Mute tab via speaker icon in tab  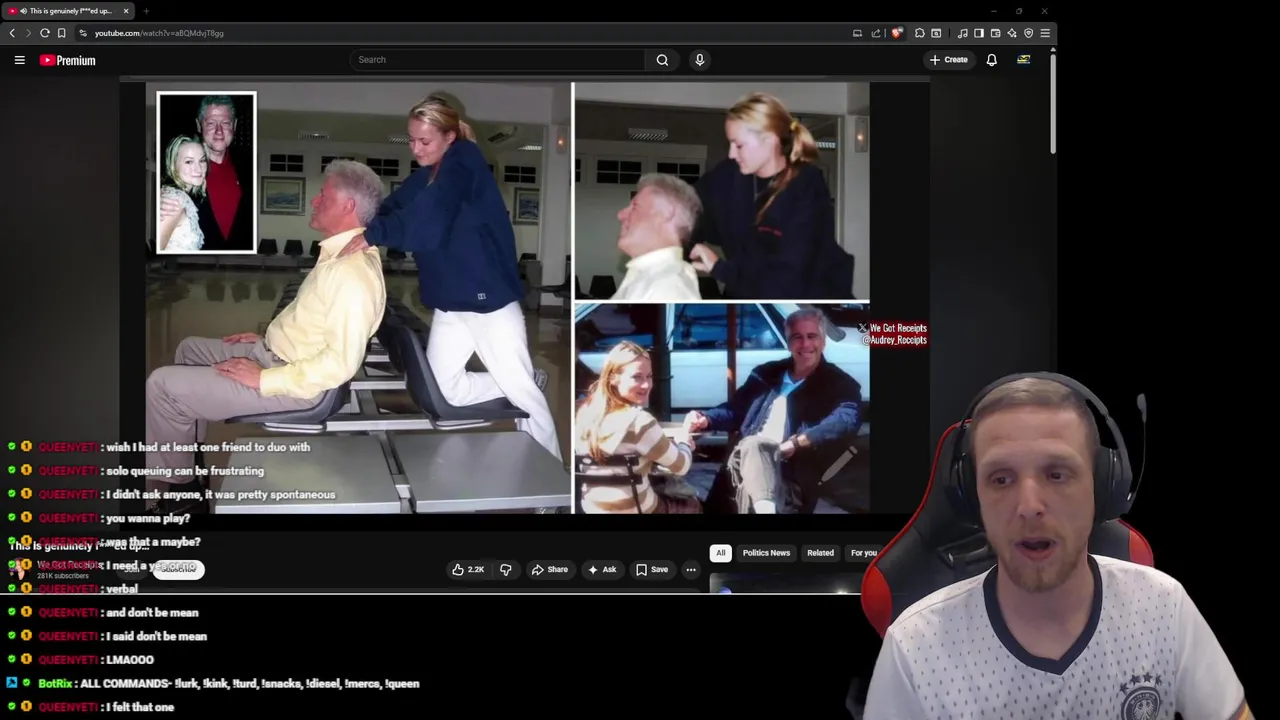[x=23, y=11]
